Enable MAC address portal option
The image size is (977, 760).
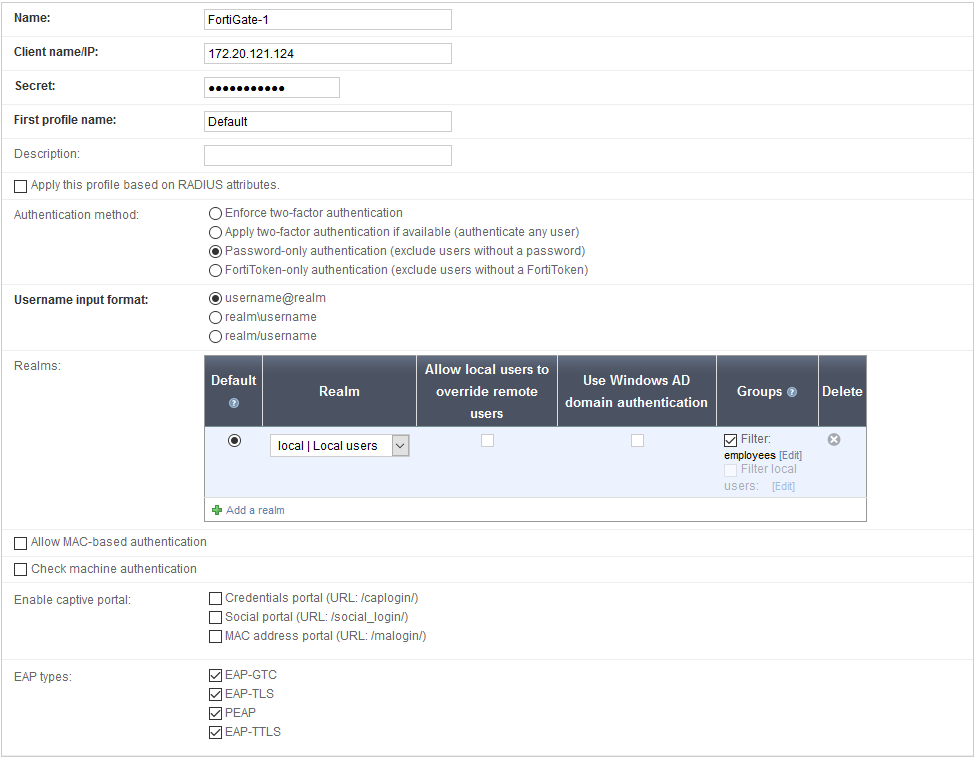pyautogui.click(x=216, y=637)
